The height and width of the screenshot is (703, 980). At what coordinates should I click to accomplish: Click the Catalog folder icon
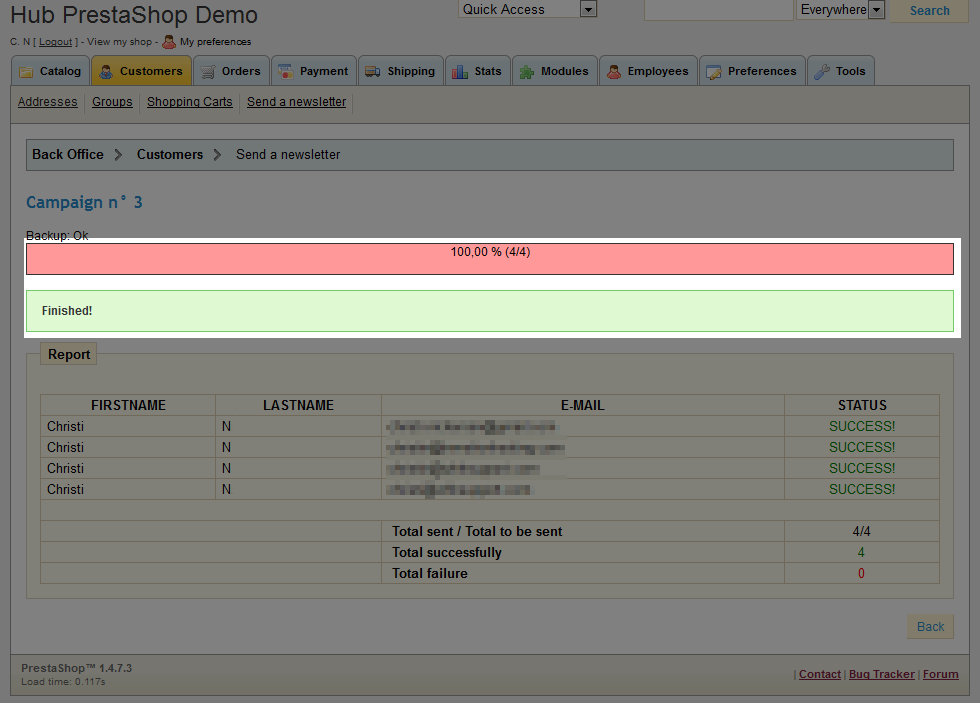coord(26,72)
